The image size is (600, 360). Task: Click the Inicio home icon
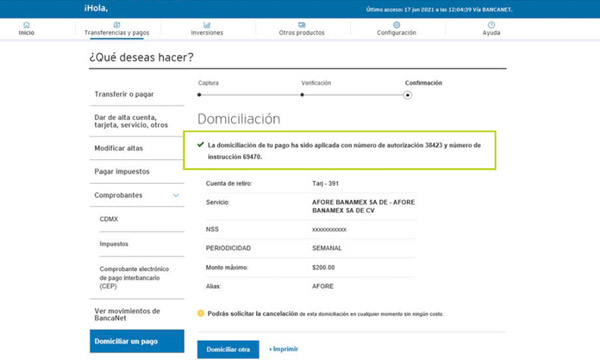tap(26, 25)
